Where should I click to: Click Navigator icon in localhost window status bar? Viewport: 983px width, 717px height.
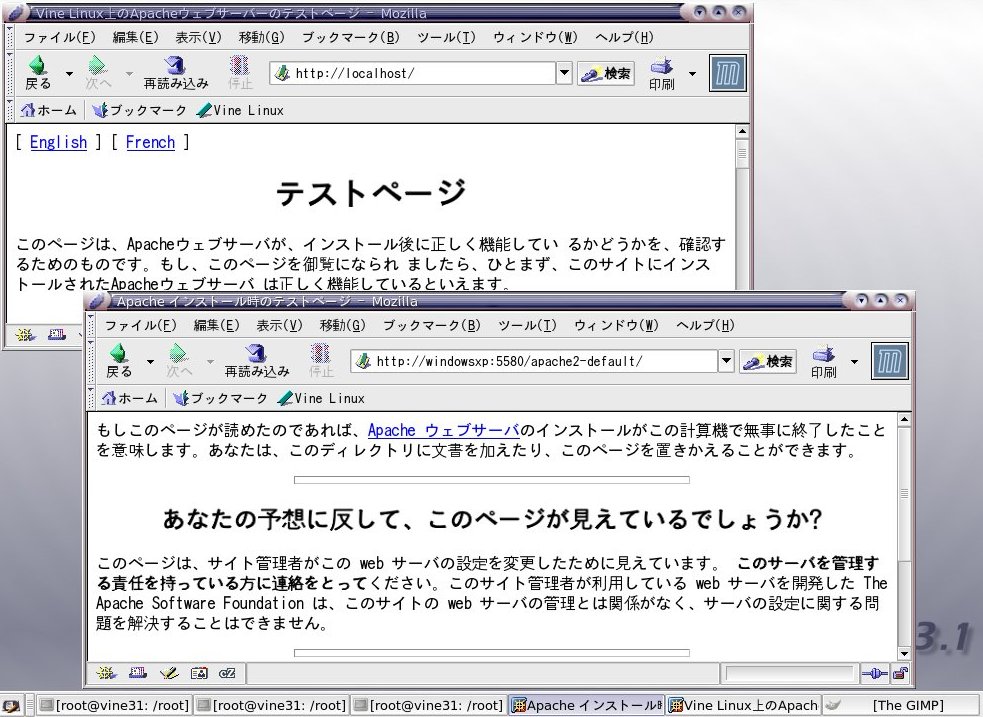coord(25,335)
